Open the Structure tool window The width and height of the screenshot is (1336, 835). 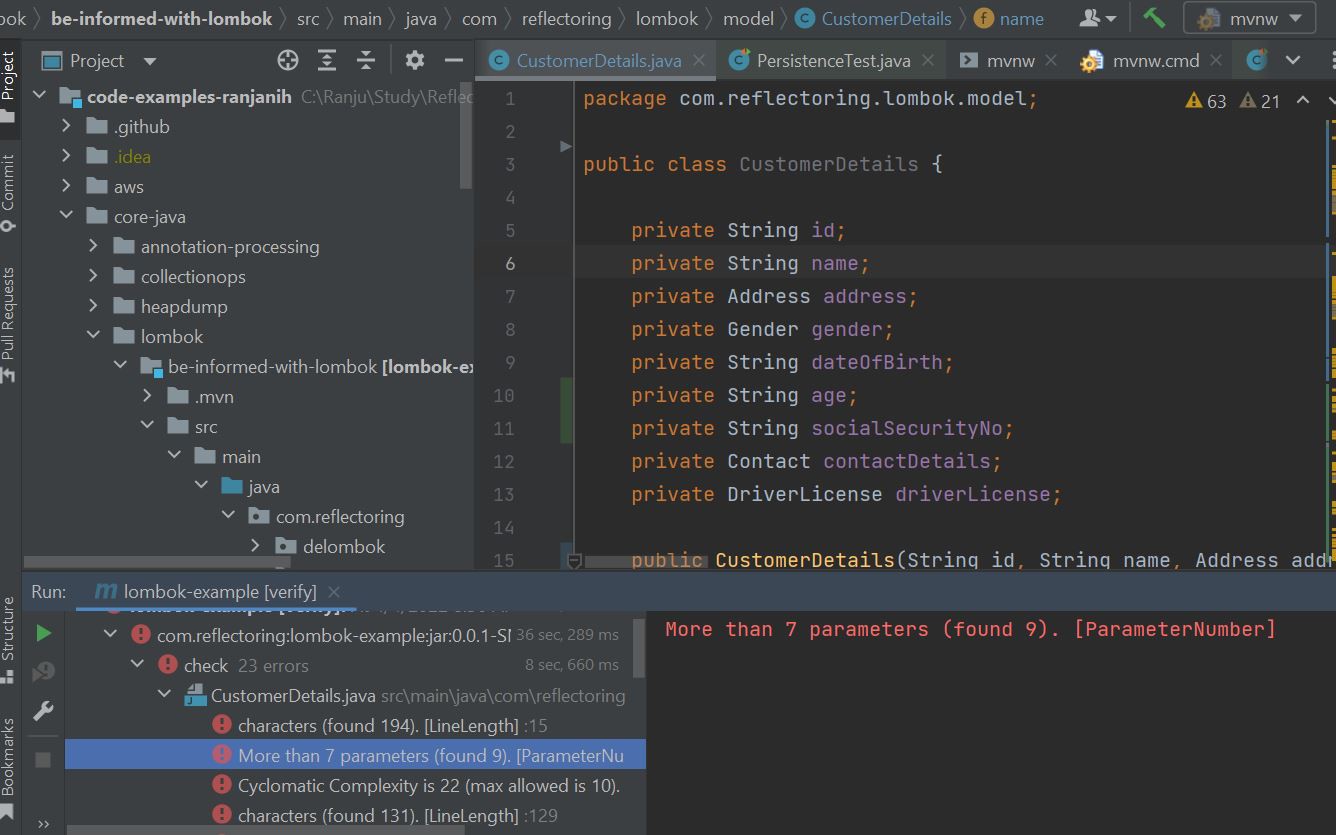[9, 640]
